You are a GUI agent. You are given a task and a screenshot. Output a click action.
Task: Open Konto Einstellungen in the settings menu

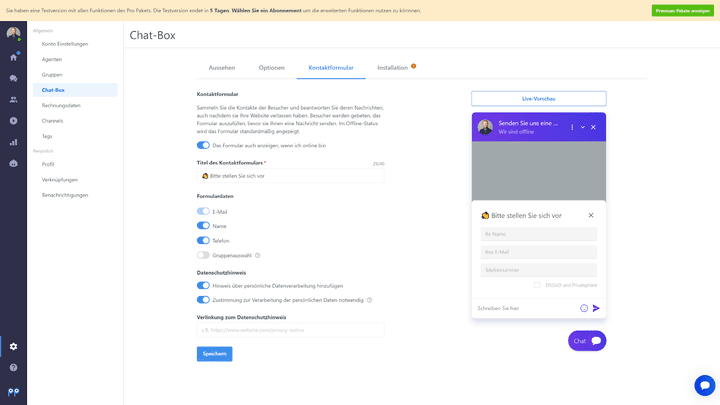[x=65, y=44]
